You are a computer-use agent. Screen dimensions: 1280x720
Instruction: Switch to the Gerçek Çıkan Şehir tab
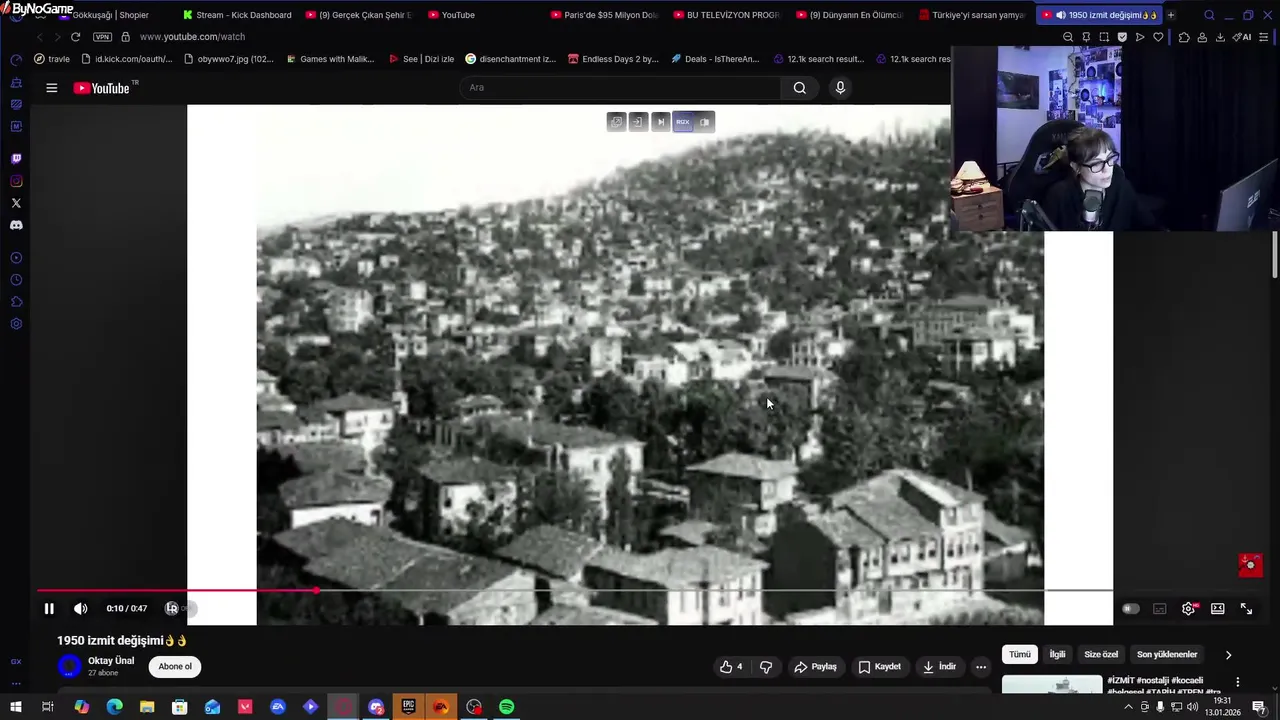tap(358, 15)
